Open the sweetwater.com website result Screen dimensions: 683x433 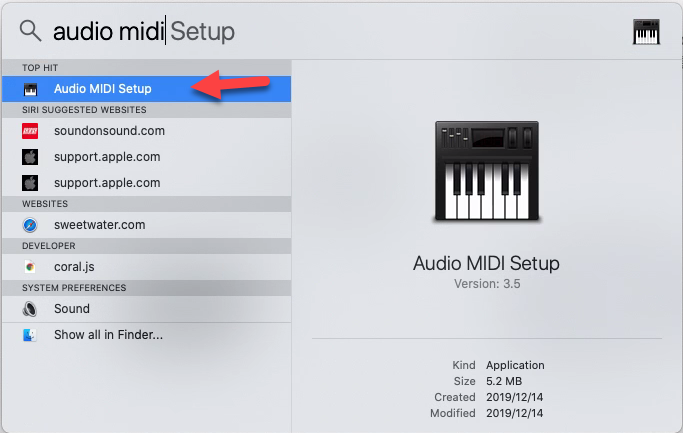pos(99,225)
